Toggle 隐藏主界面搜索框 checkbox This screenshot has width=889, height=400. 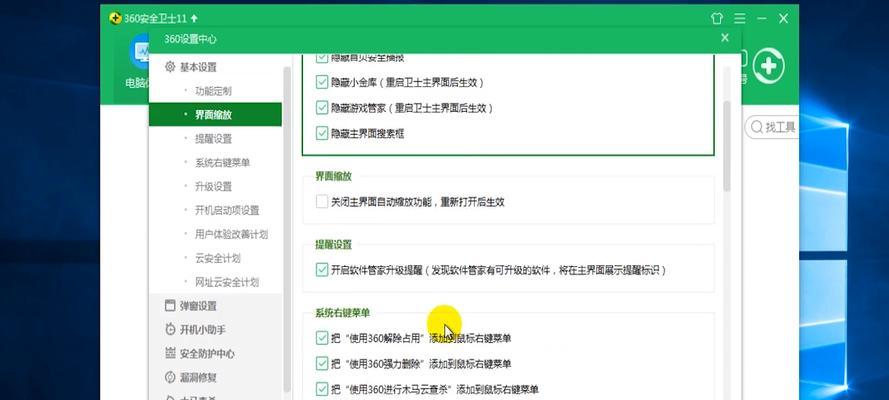pyautogui.click(x=321, y=134)
